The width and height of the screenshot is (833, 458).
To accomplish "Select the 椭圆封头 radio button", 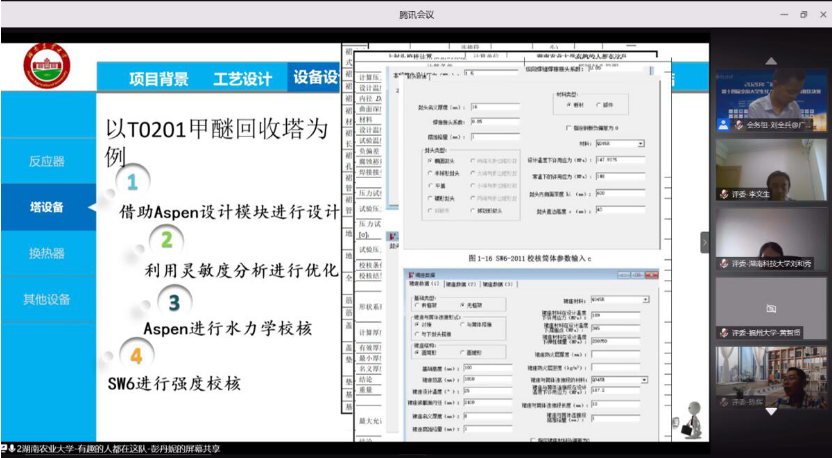I will 429,159.
